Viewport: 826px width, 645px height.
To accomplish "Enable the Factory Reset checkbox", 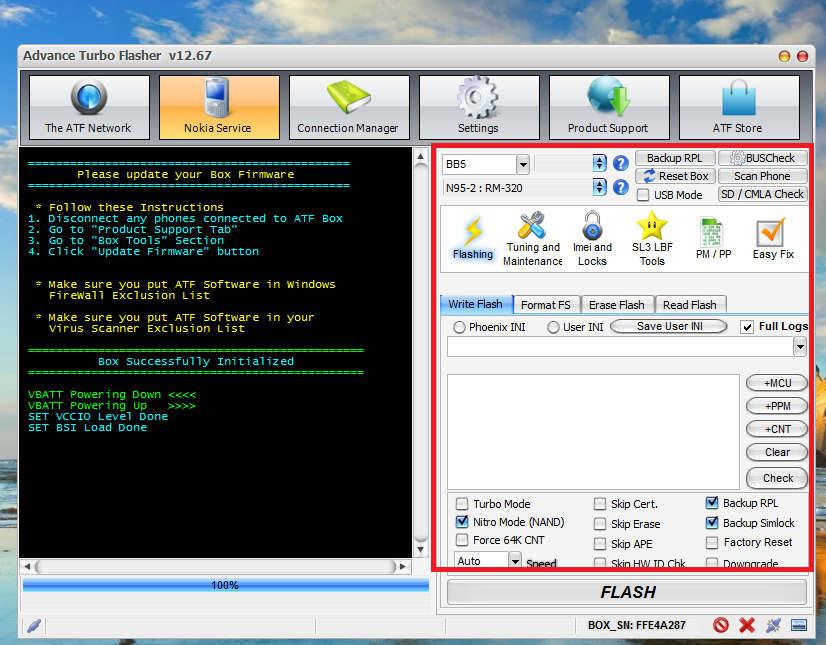I will [712, 542].
